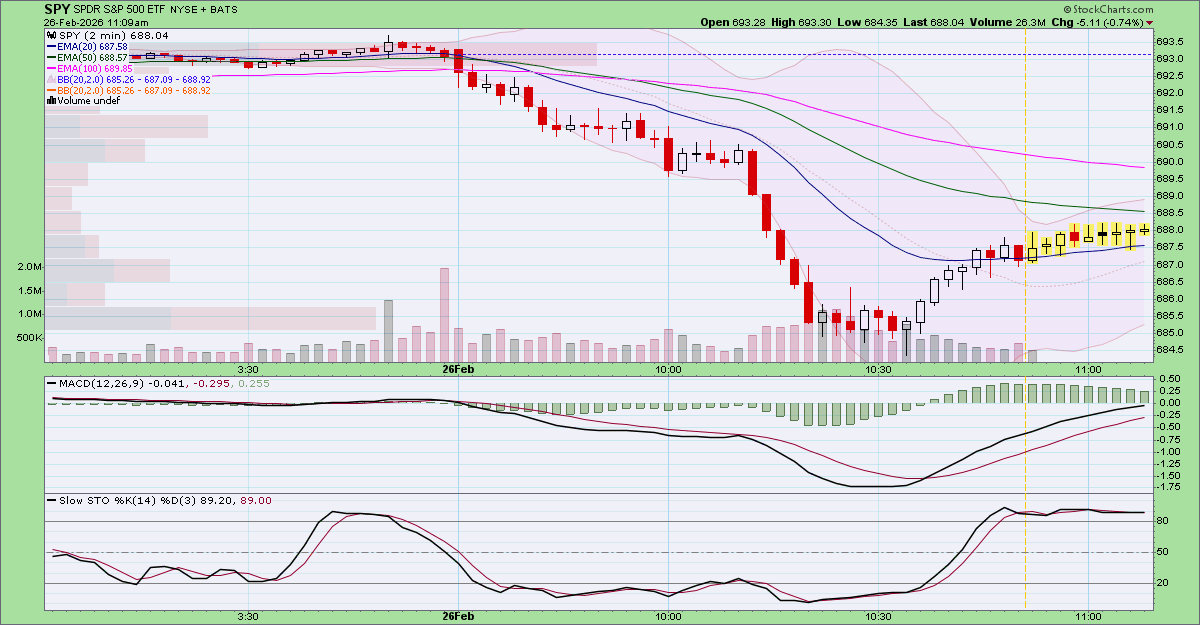Click the 26Feb date label under the price panel
This screenshot has width=1200, height=625.
click(458, 369)
